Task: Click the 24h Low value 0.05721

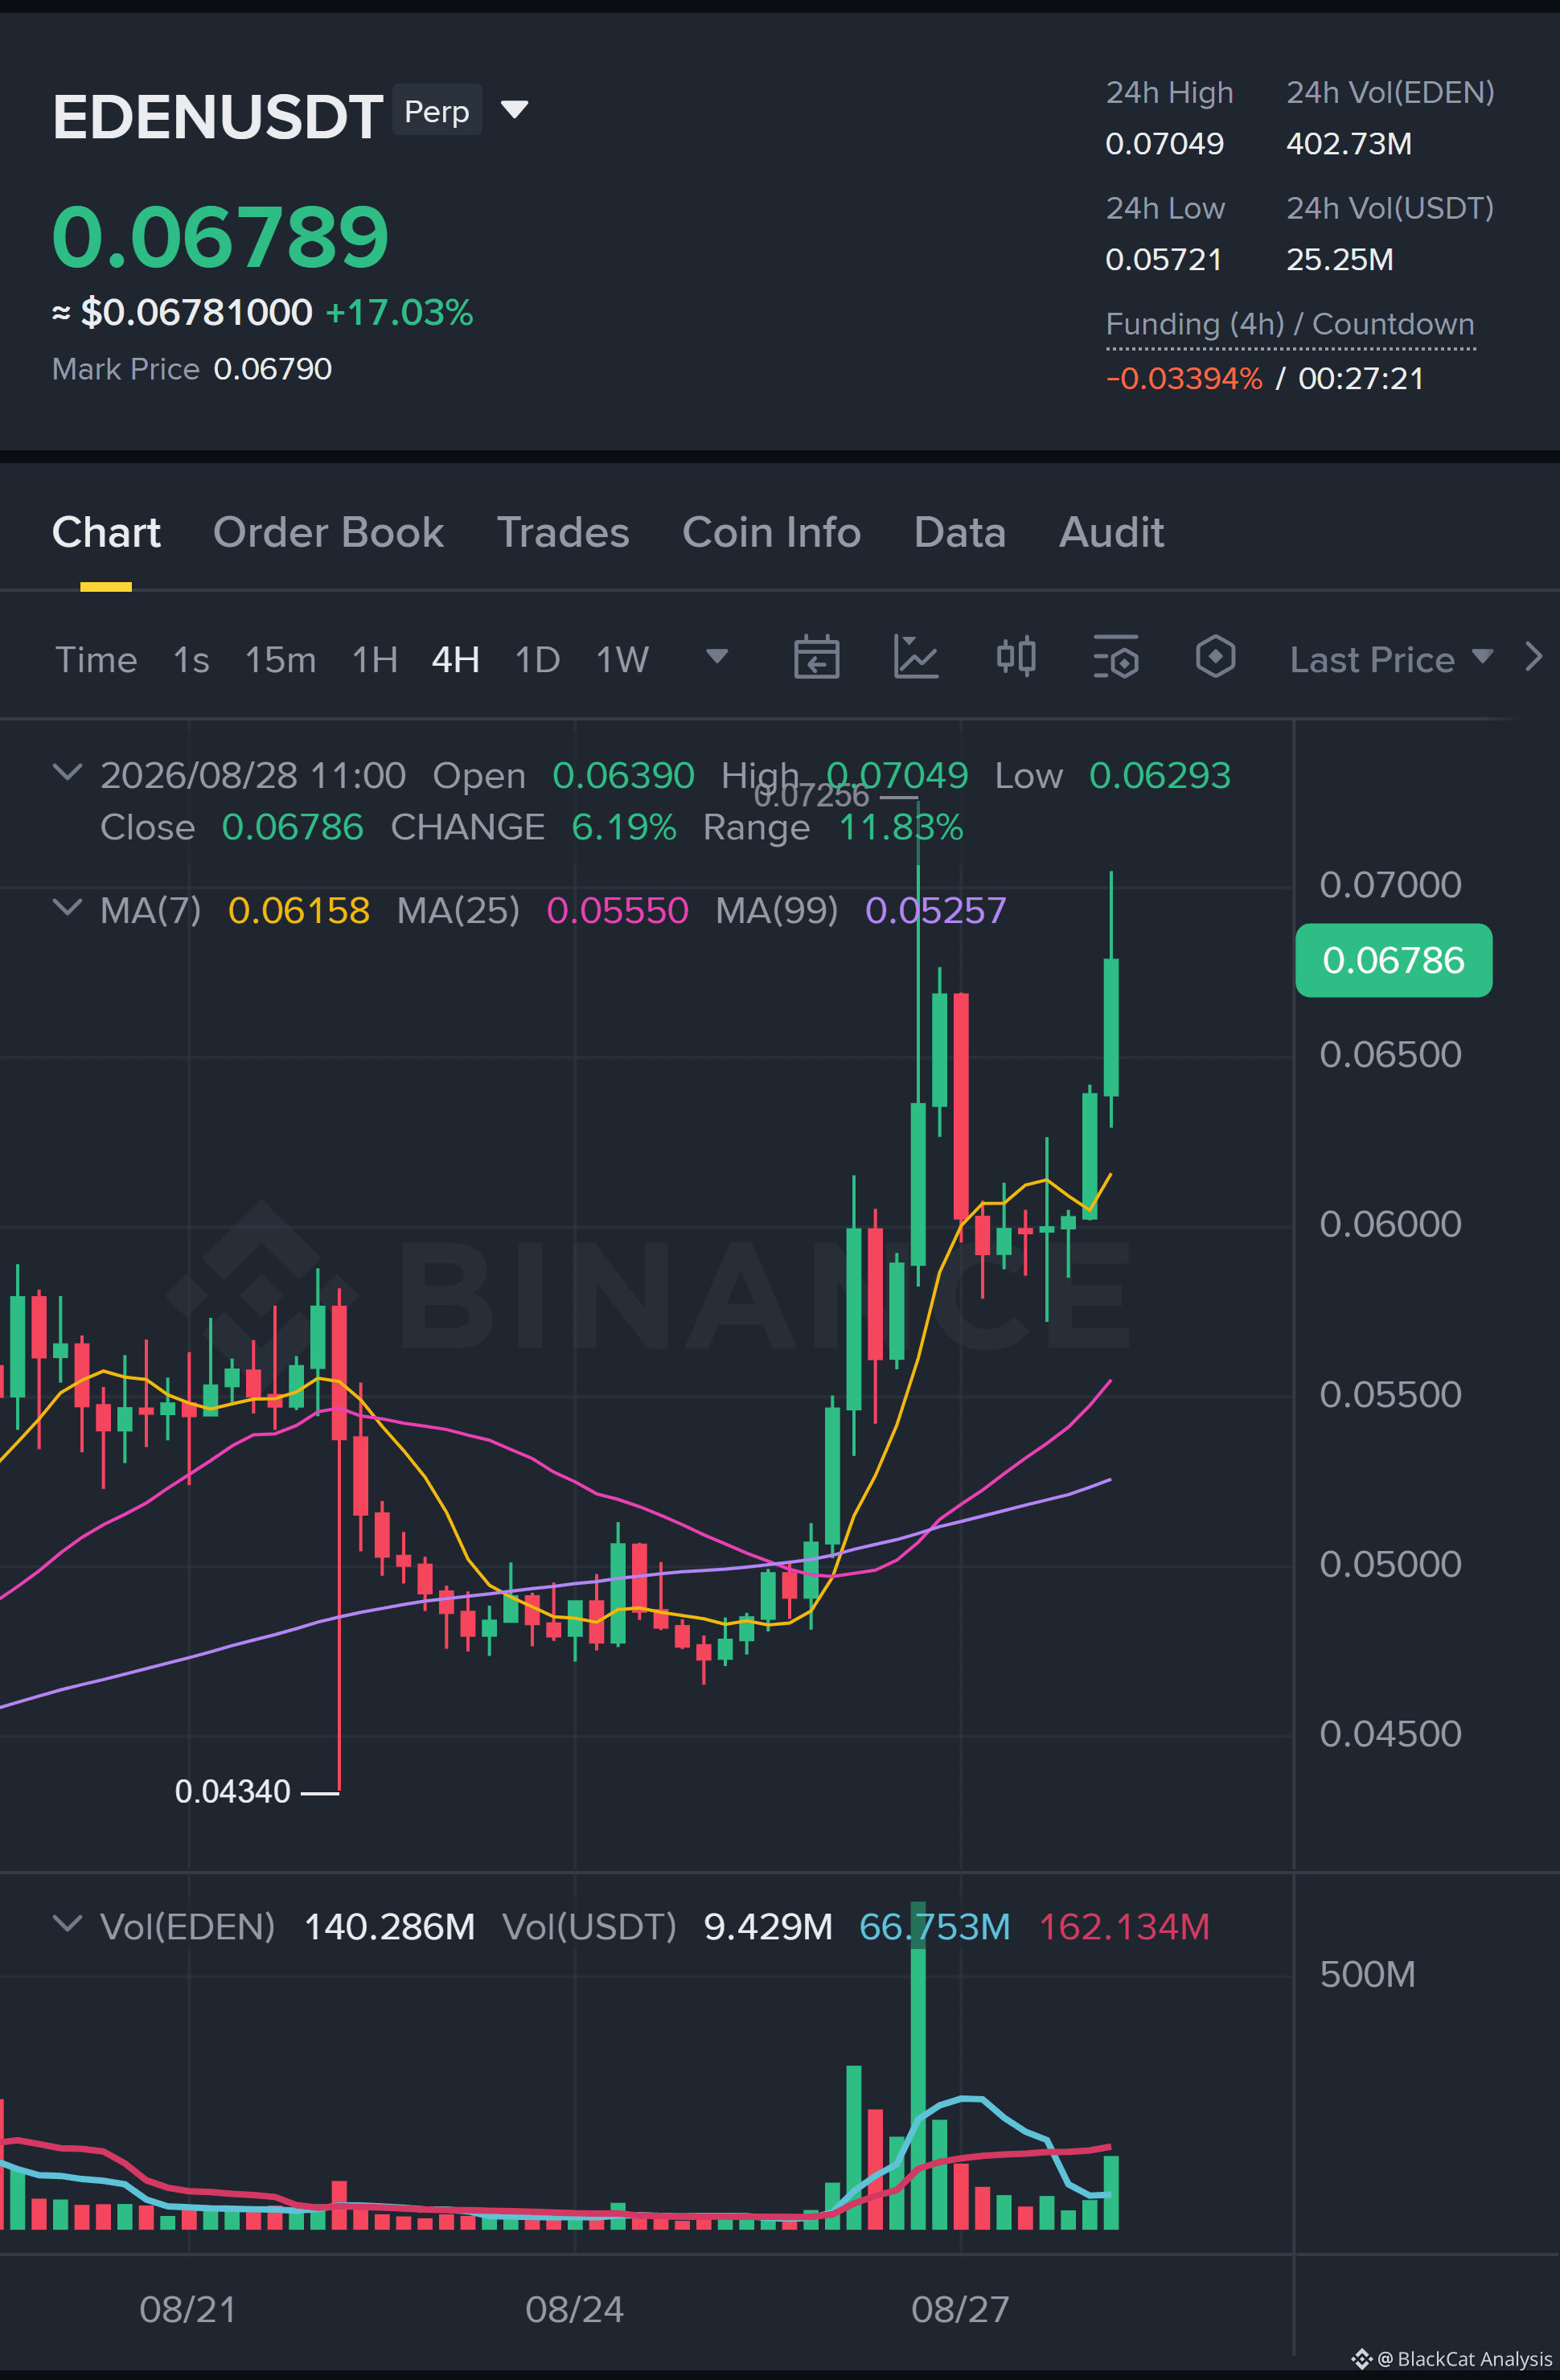Action: tap(1164, 260)
